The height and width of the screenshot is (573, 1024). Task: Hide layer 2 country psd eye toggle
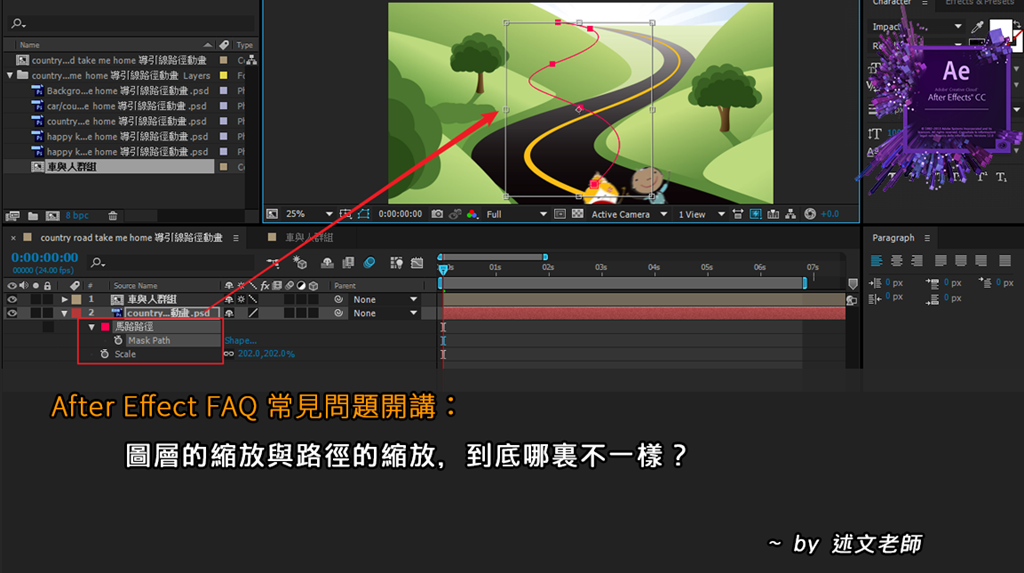12,313
